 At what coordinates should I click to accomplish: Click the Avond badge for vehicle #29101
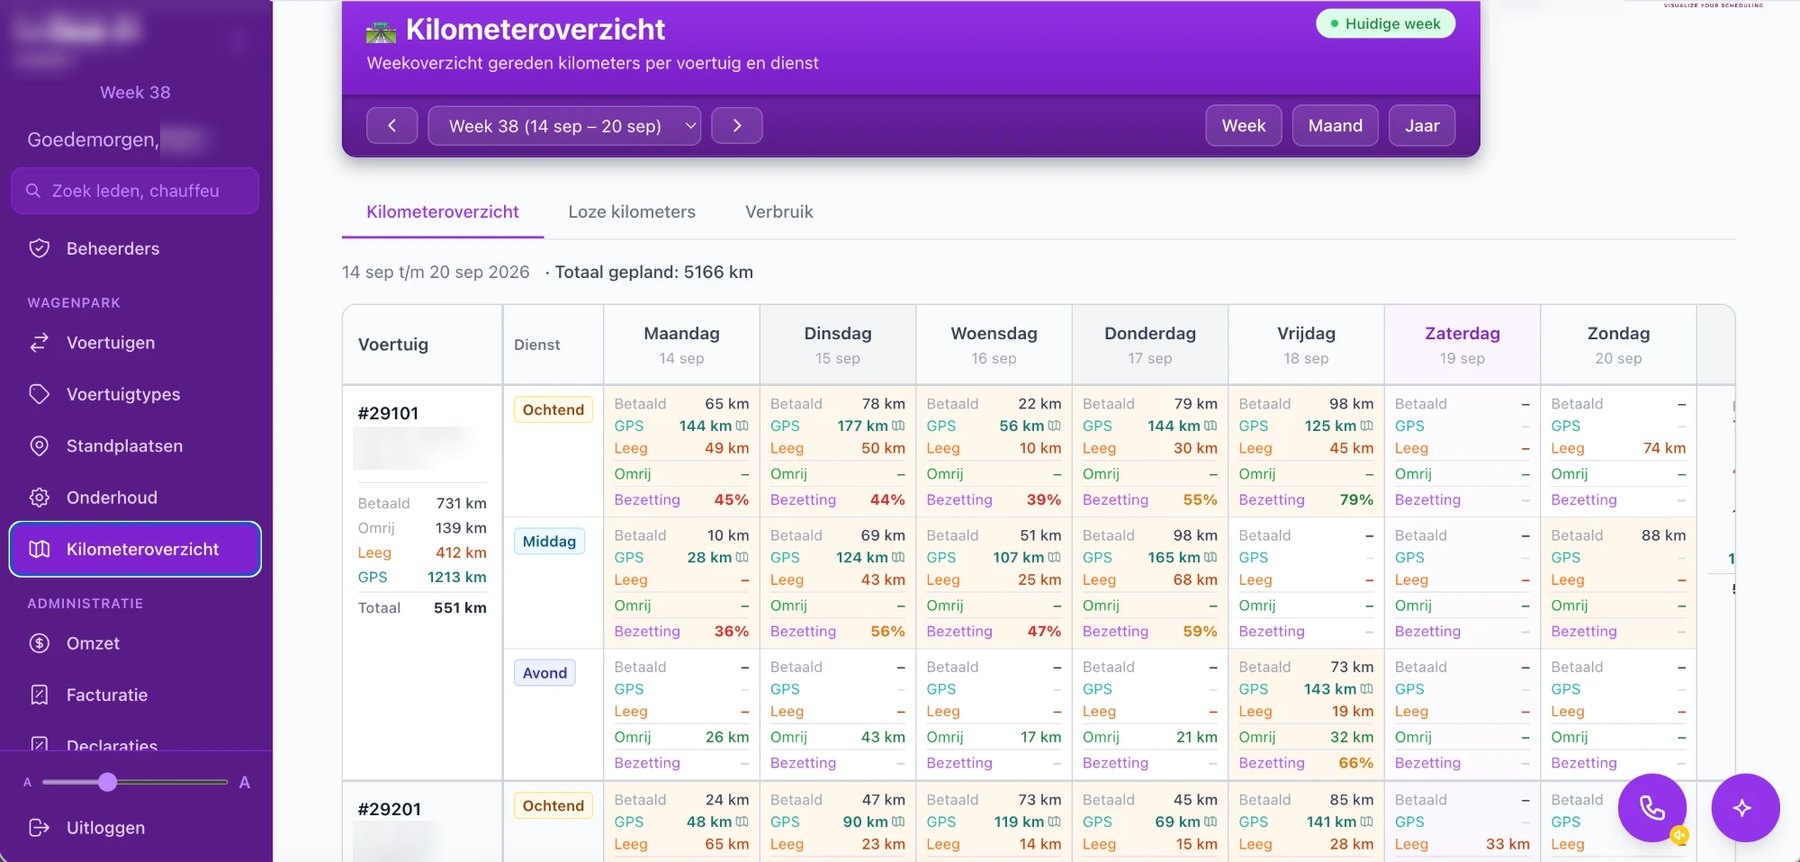[545, 674]
